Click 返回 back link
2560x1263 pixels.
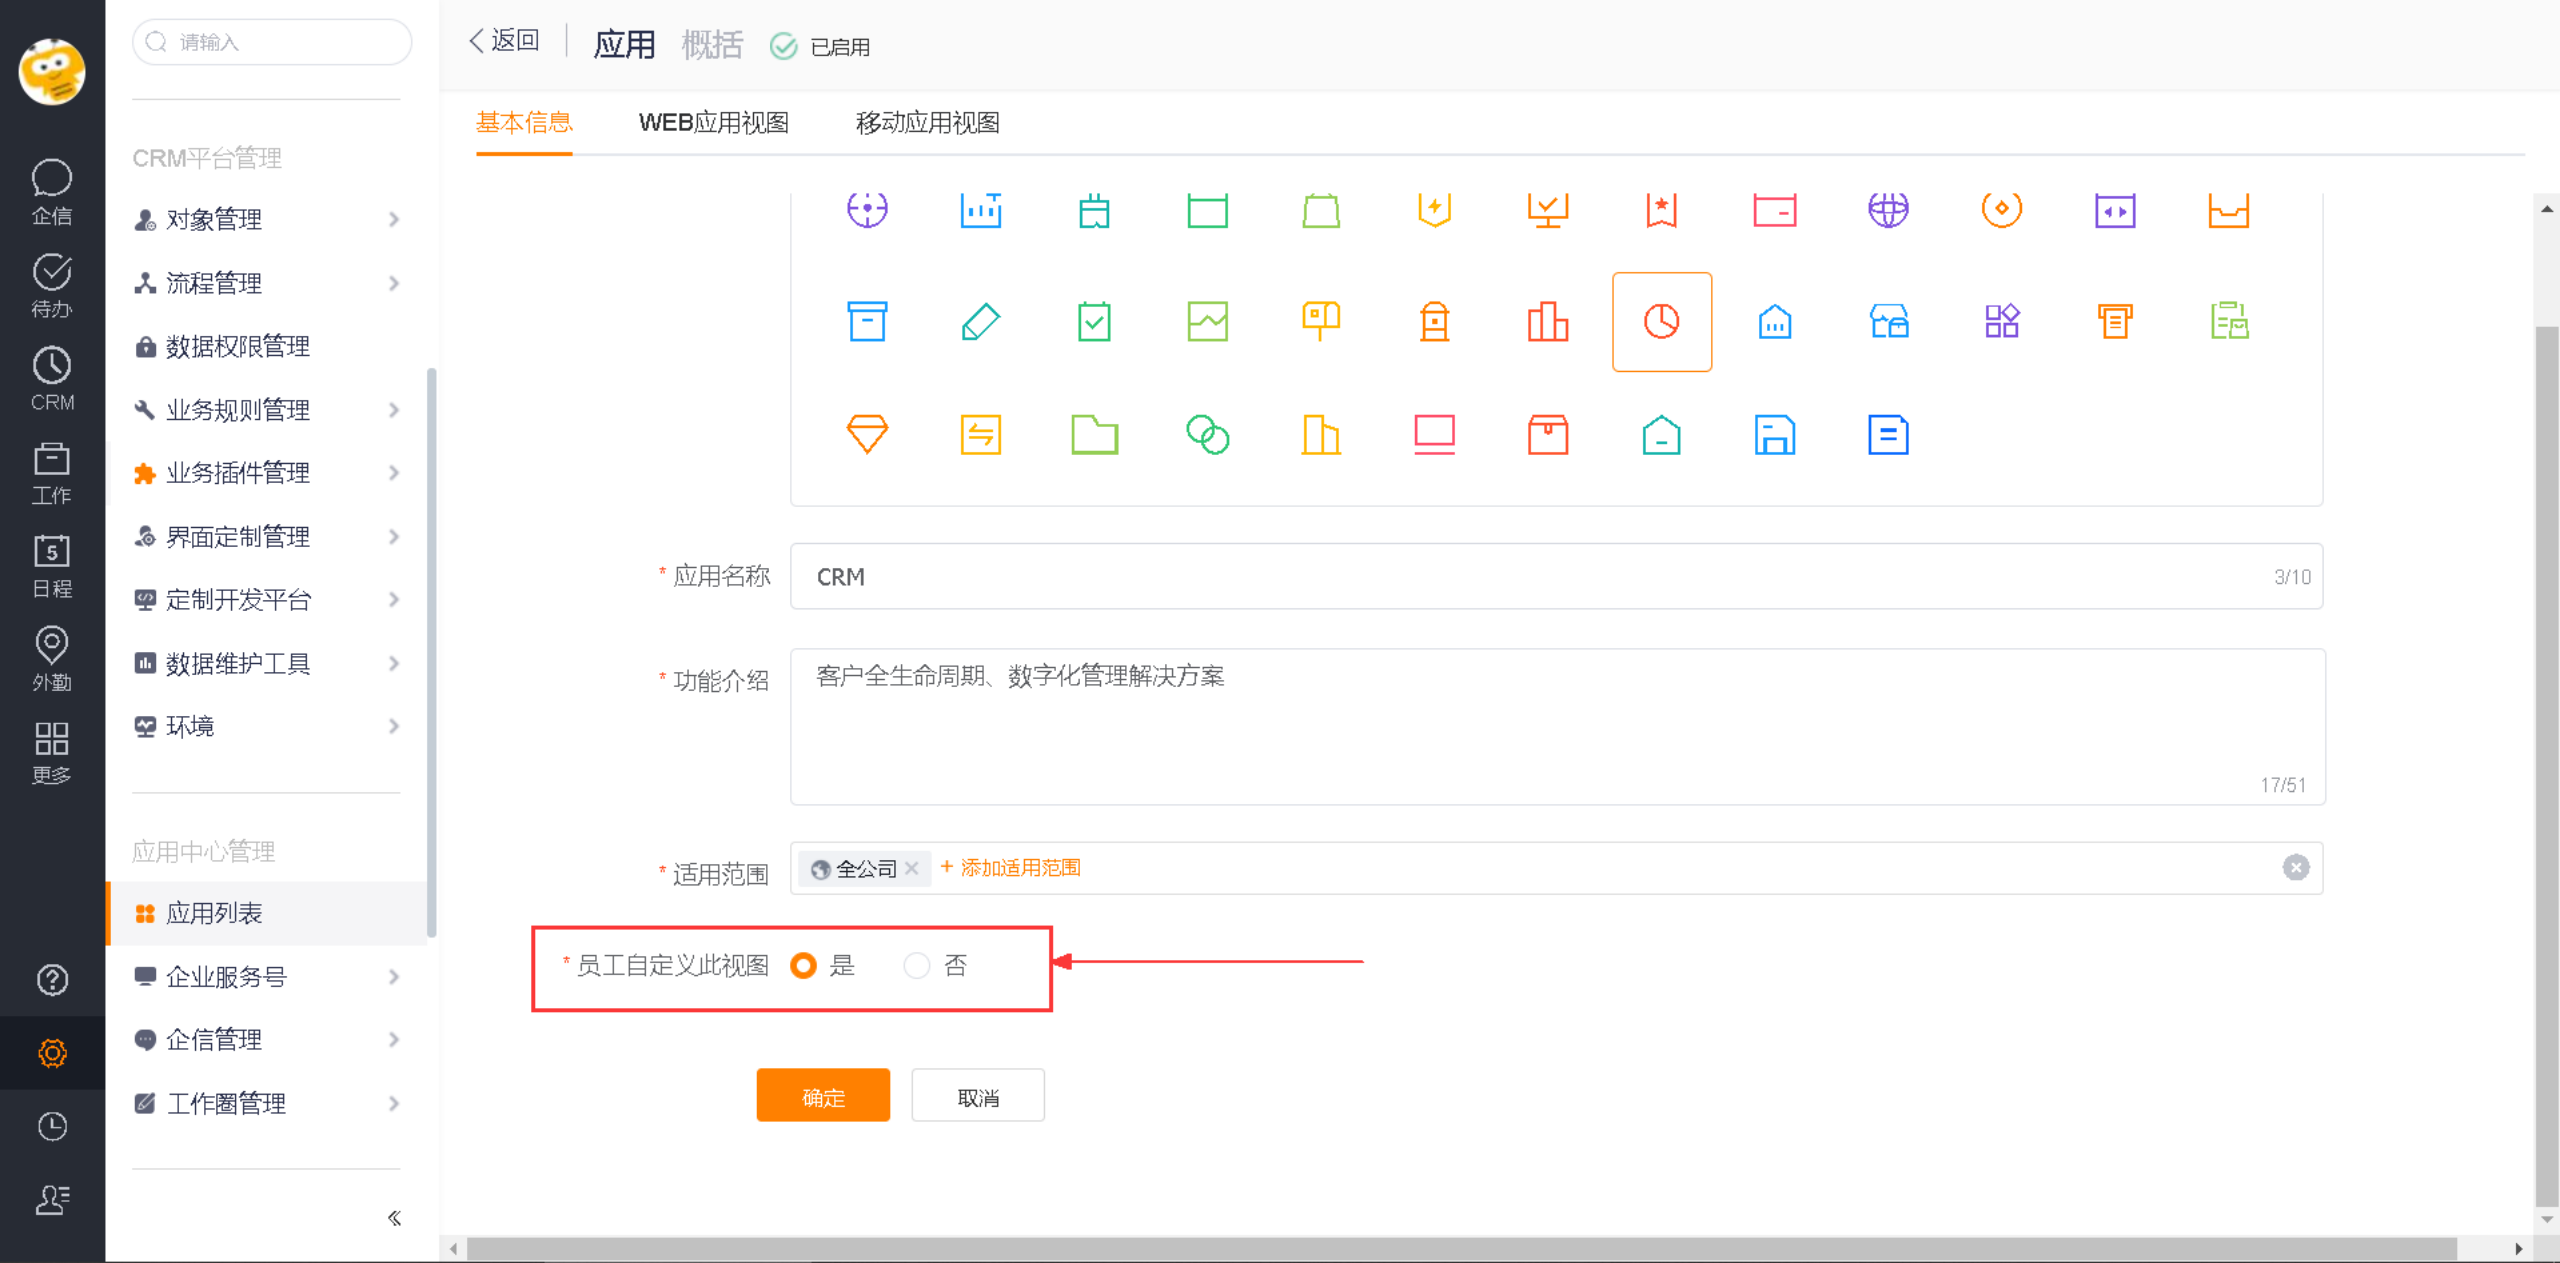(x=504, y=41)
